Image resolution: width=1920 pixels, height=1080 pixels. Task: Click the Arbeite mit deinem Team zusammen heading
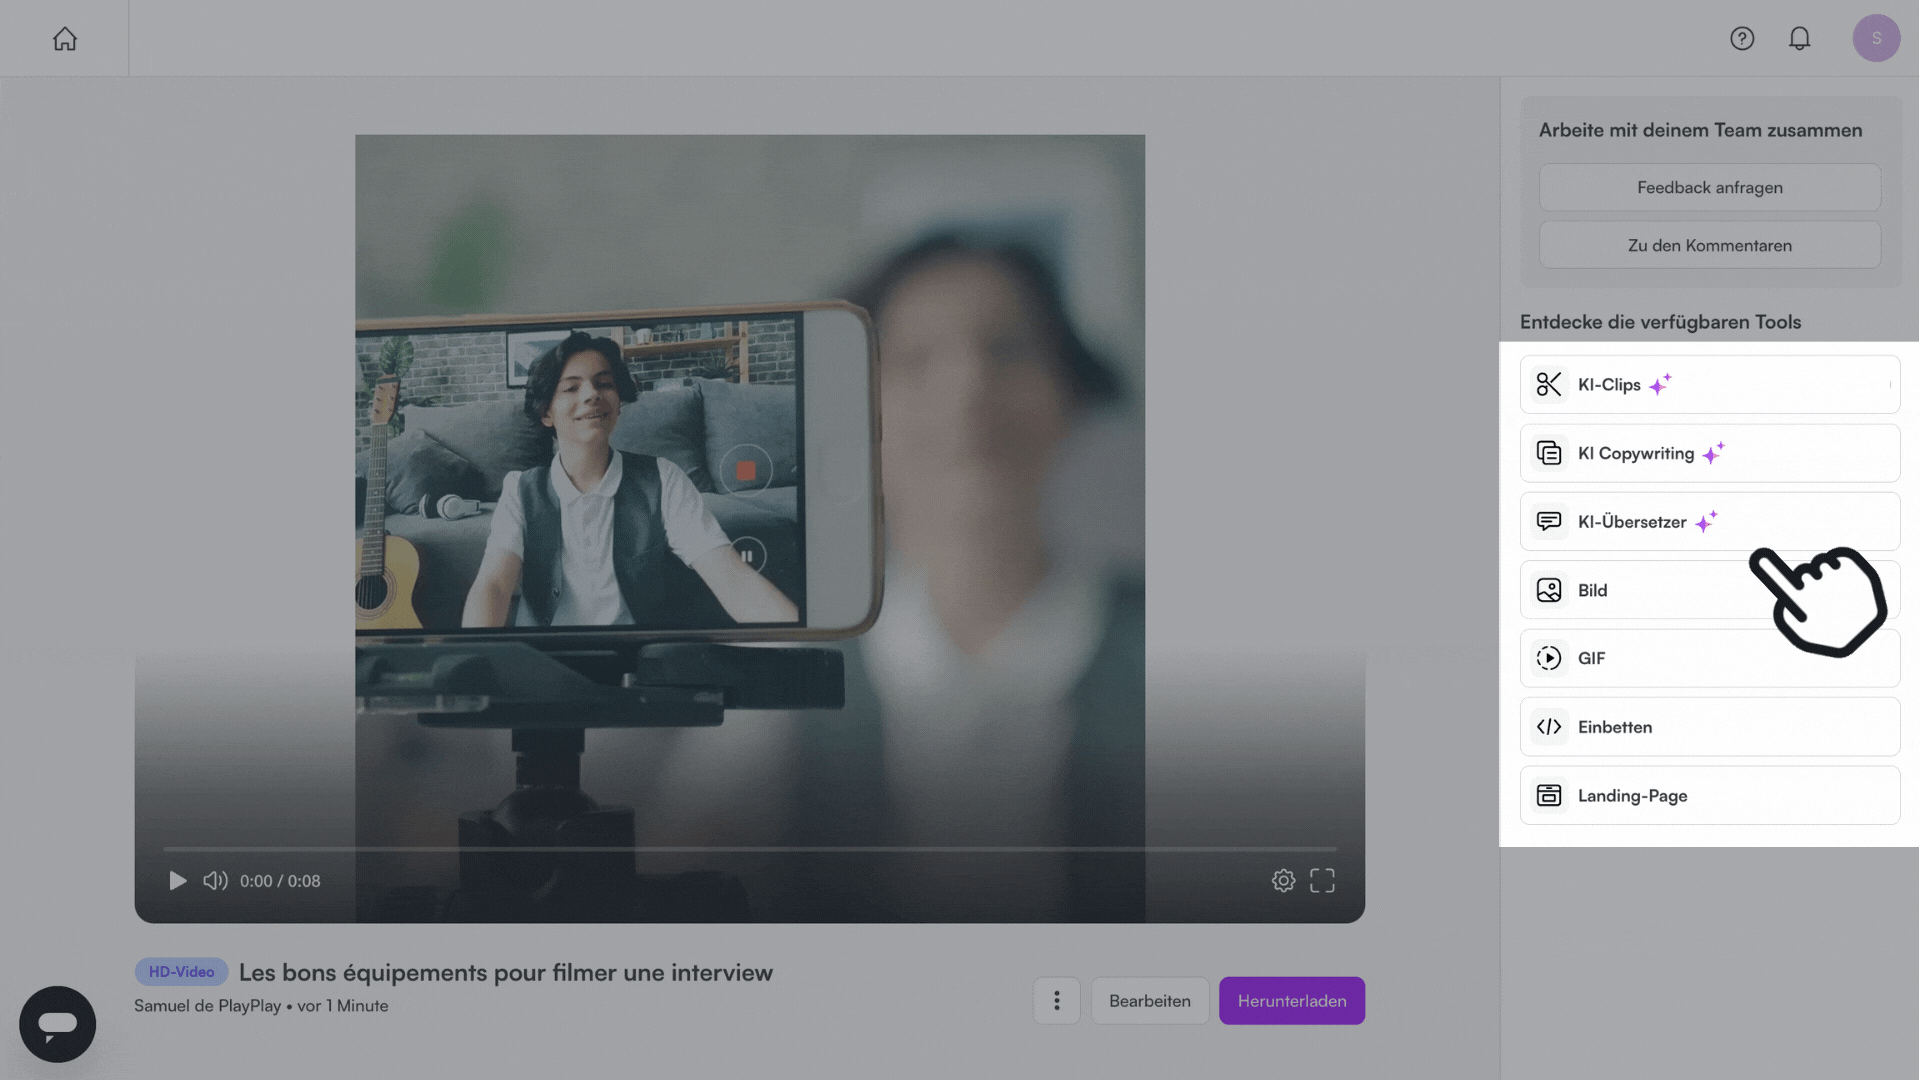point(1700,130)
